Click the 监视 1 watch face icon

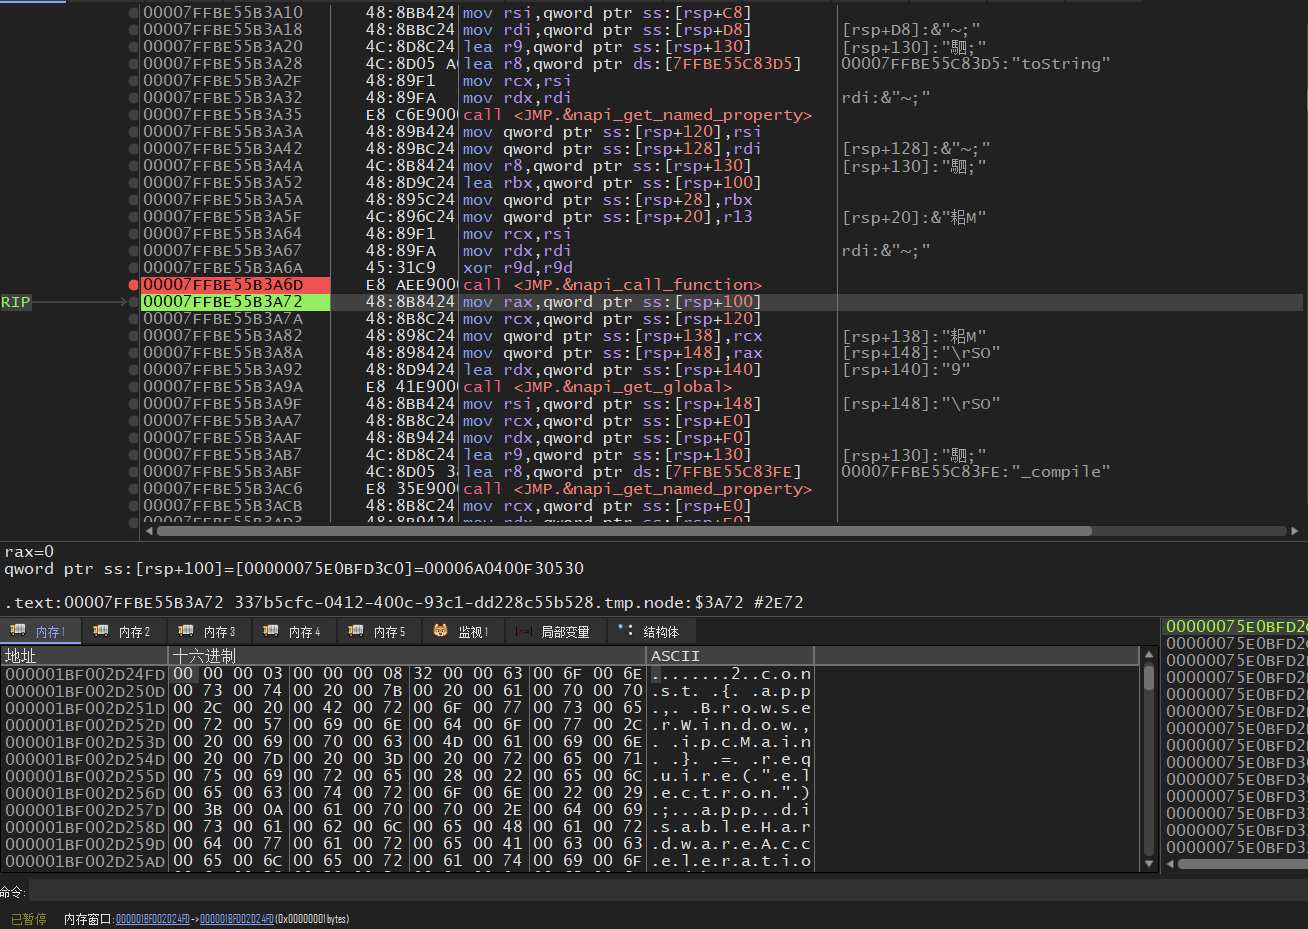click(x=441, y=631)
